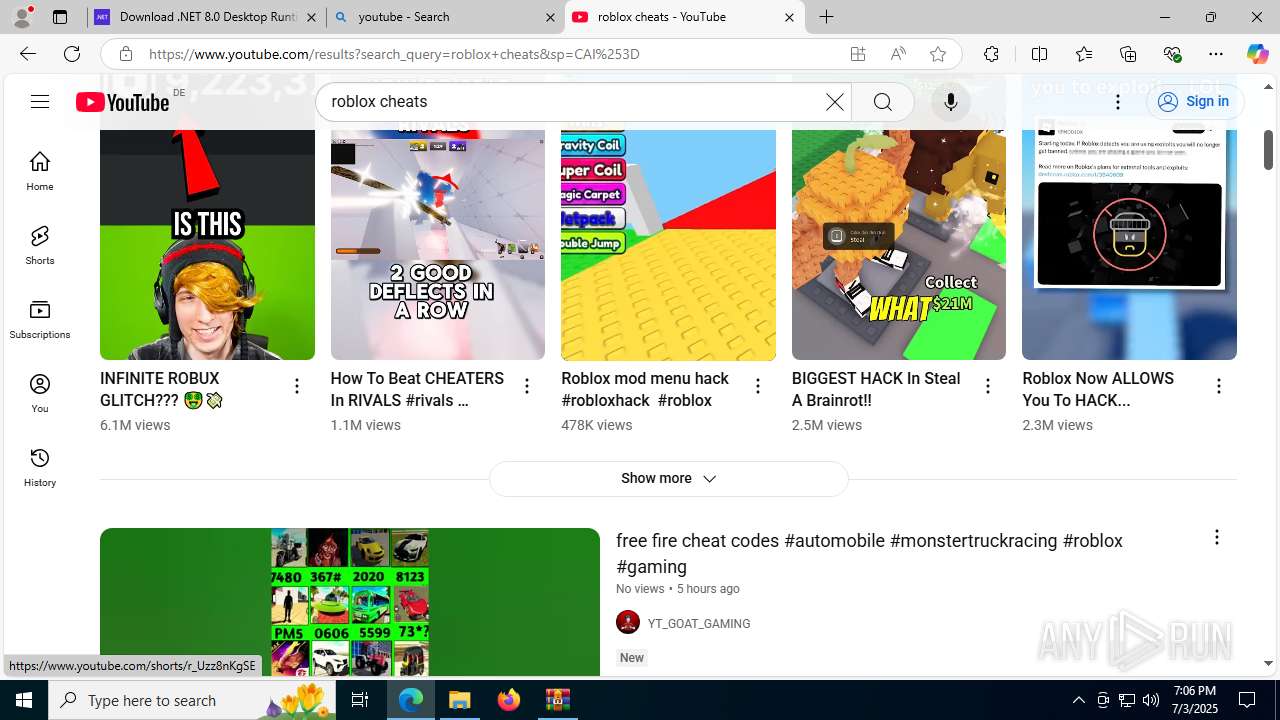Image resolution: width=1280 pixels, height=720 pixels.
Task: Click the browser address bar URL
Action: [x=394, y=54]
